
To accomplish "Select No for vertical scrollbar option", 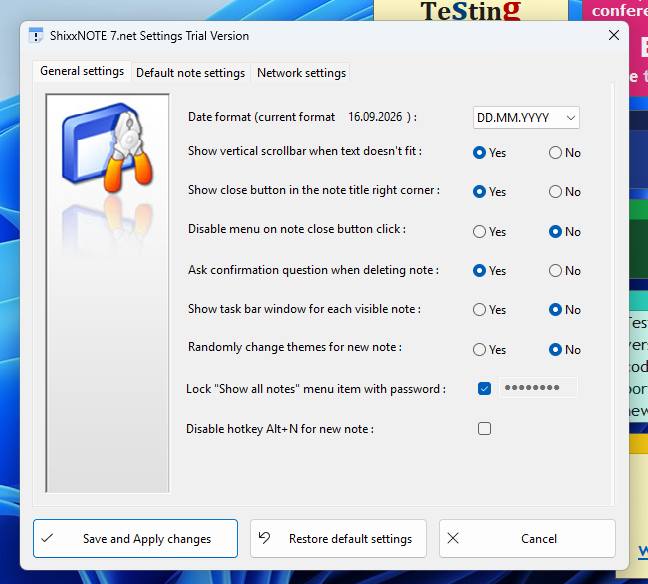I will (x=555, y=153).
